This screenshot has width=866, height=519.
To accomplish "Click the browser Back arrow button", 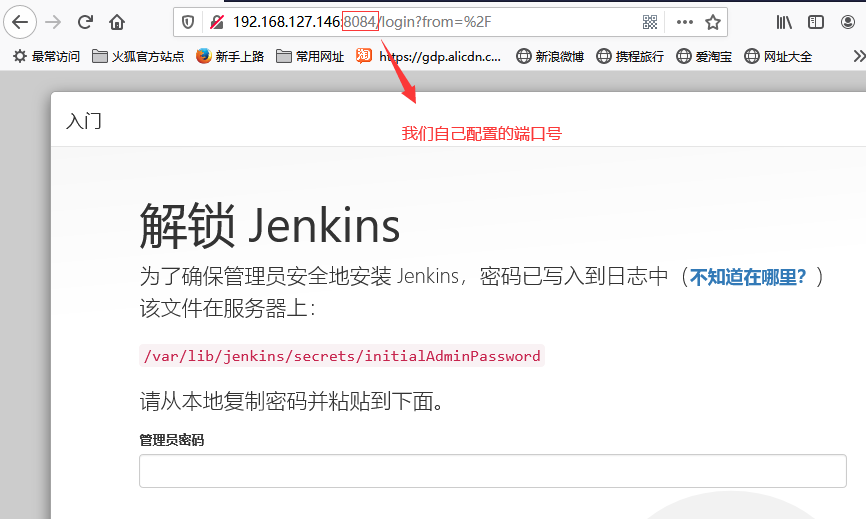I will (x=20, y=22).
